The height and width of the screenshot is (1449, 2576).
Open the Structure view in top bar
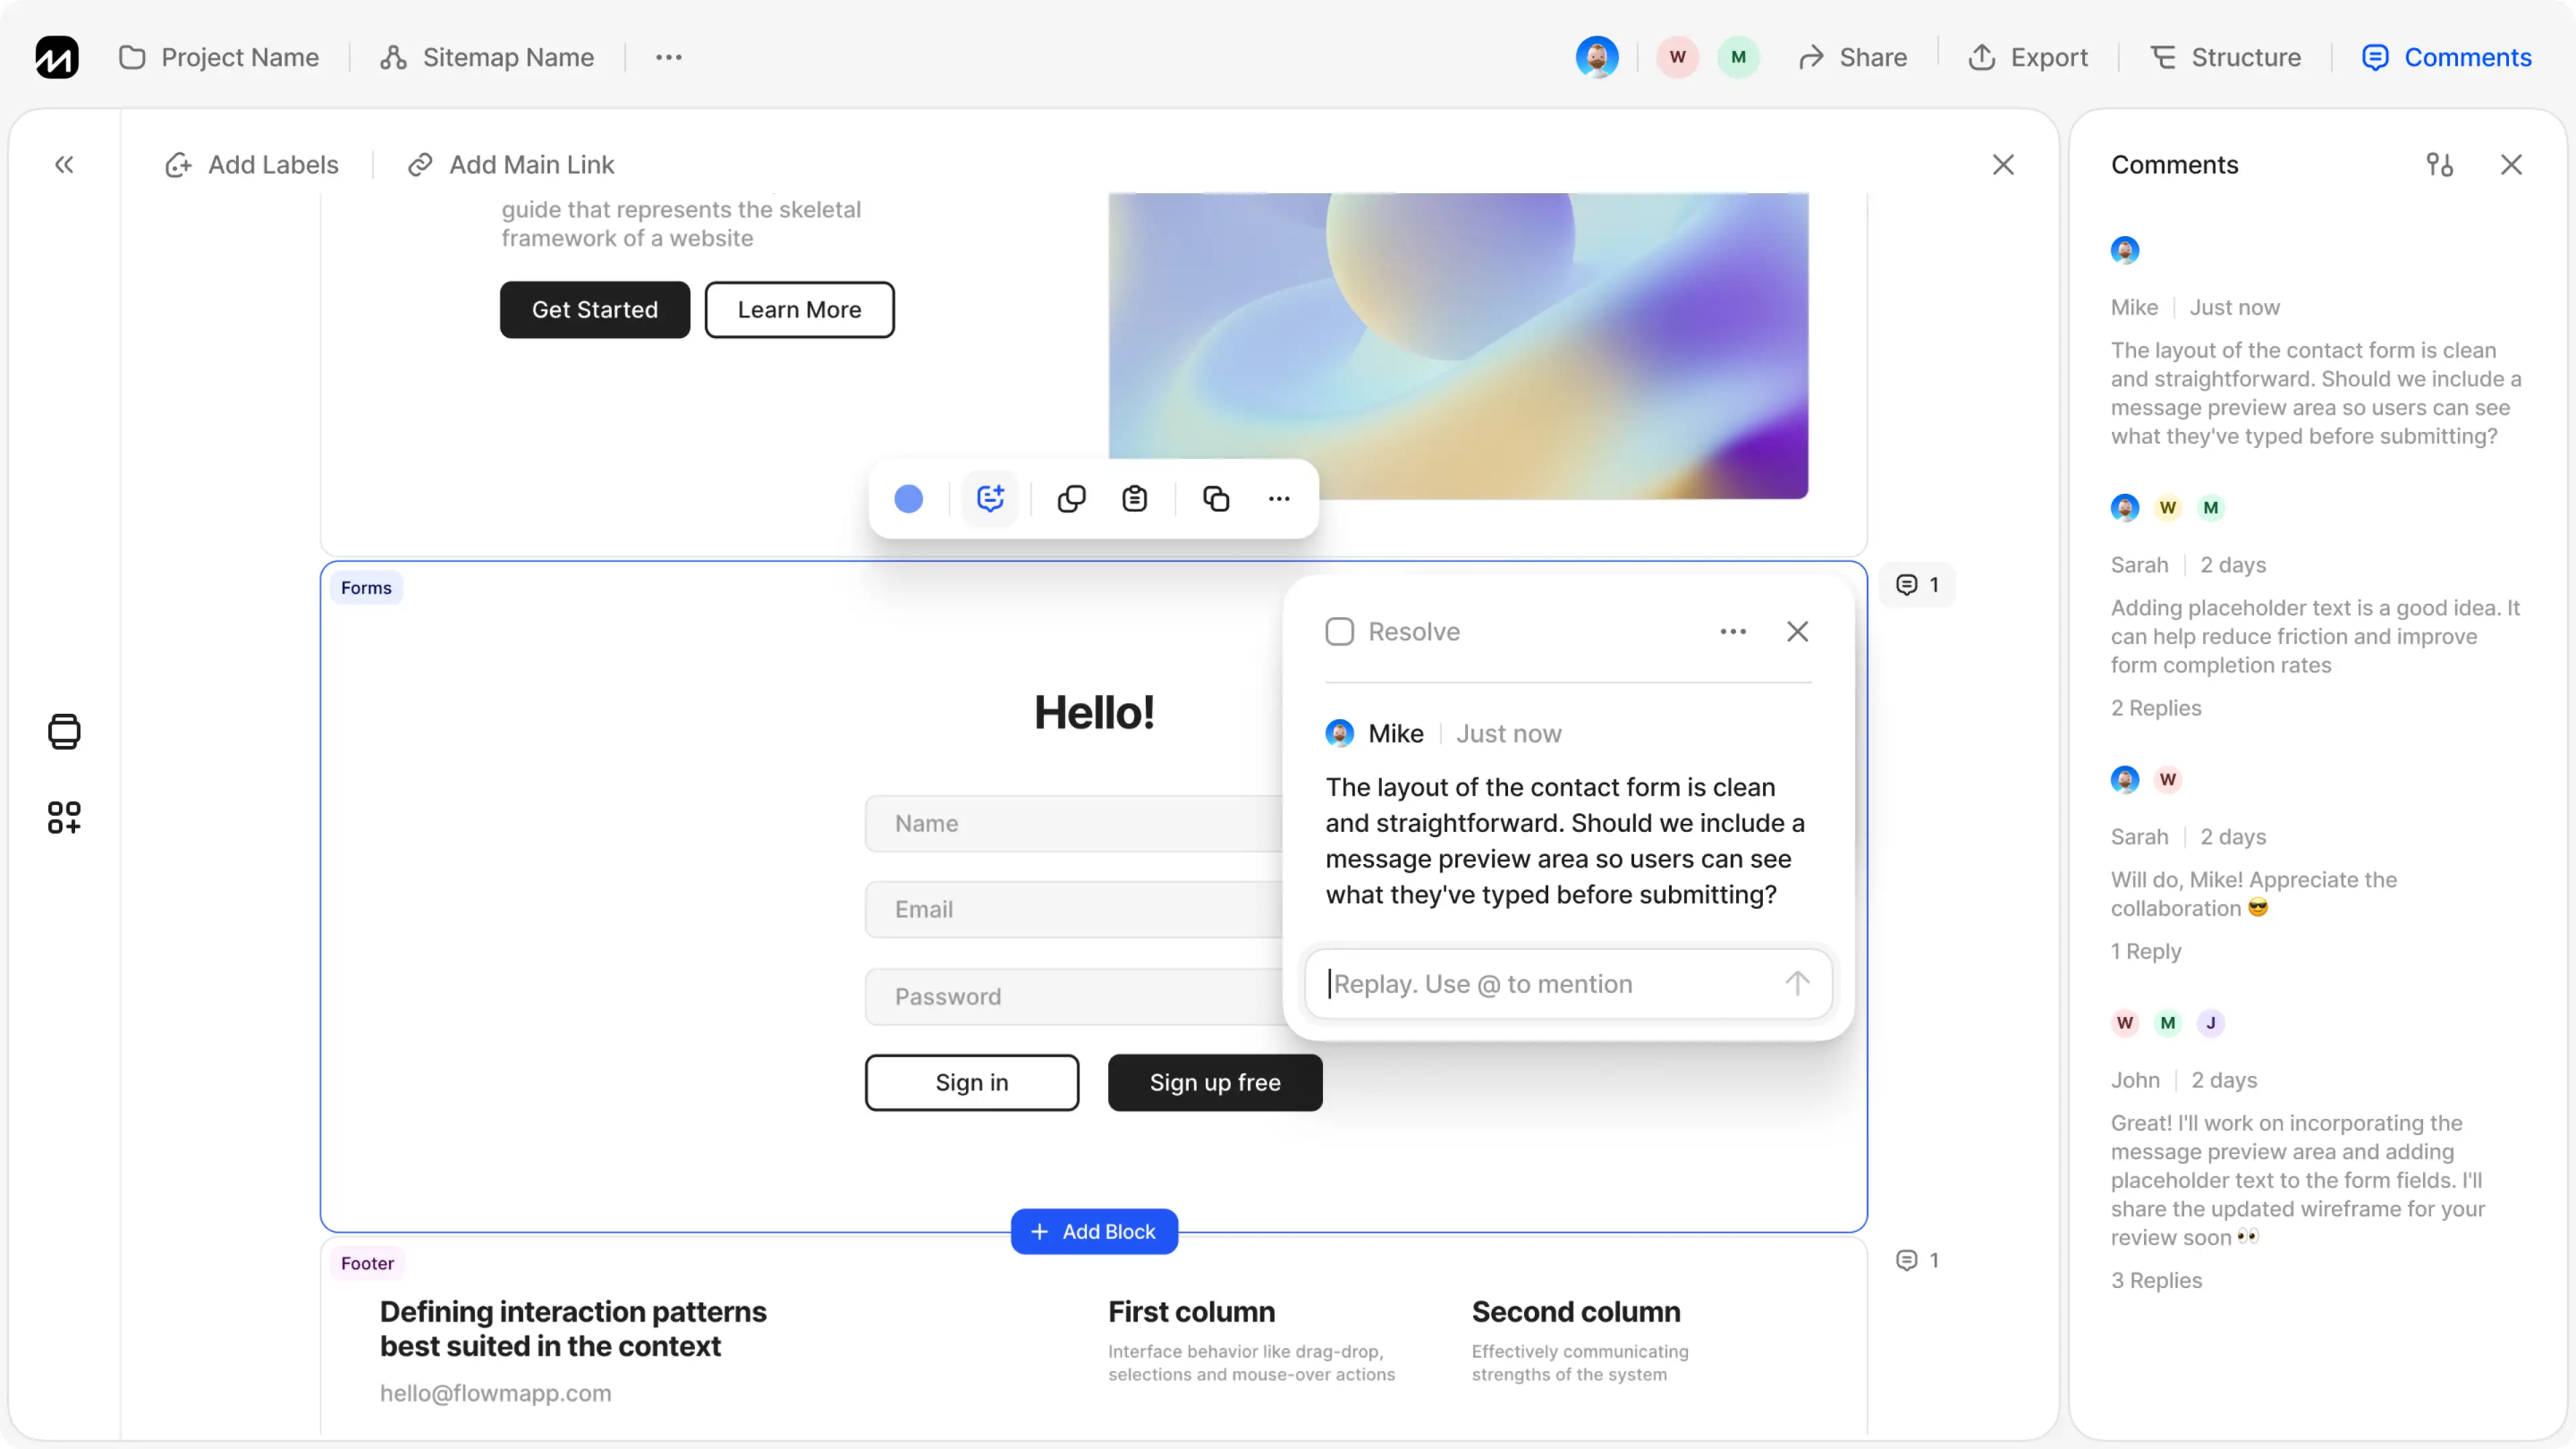[2226, 57]
